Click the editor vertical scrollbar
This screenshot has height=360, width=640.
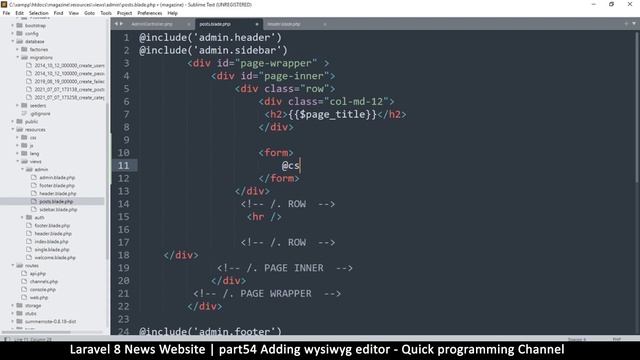coord(636,107)
